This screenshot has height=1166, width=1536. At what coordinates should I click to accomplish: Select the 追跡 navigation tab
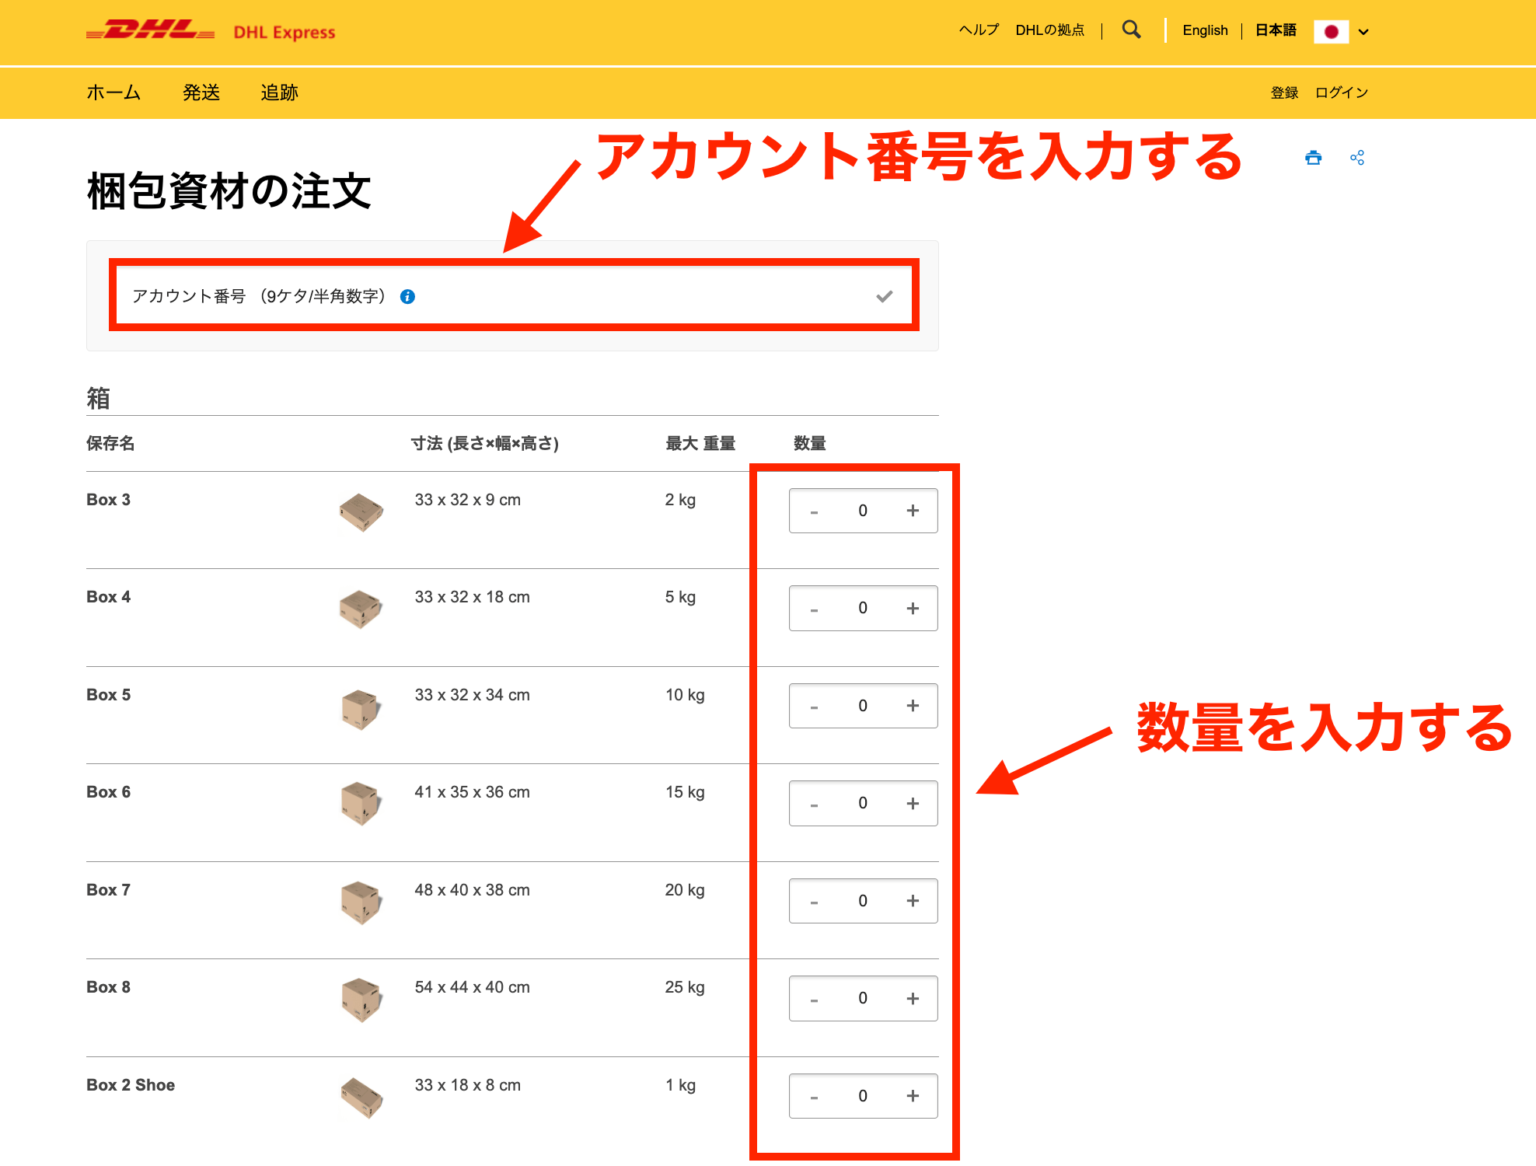coord(278,93)
